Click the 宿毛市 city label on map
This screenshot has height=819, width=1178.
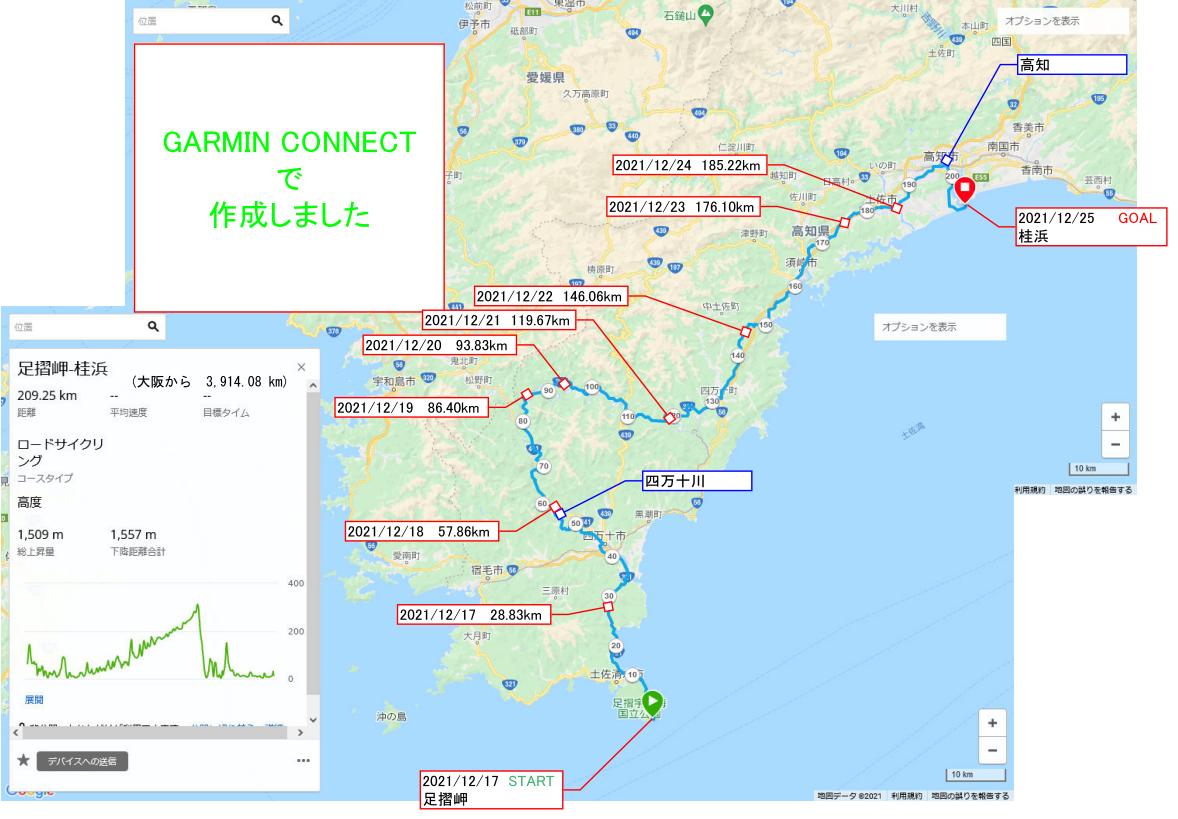[487, 570]
